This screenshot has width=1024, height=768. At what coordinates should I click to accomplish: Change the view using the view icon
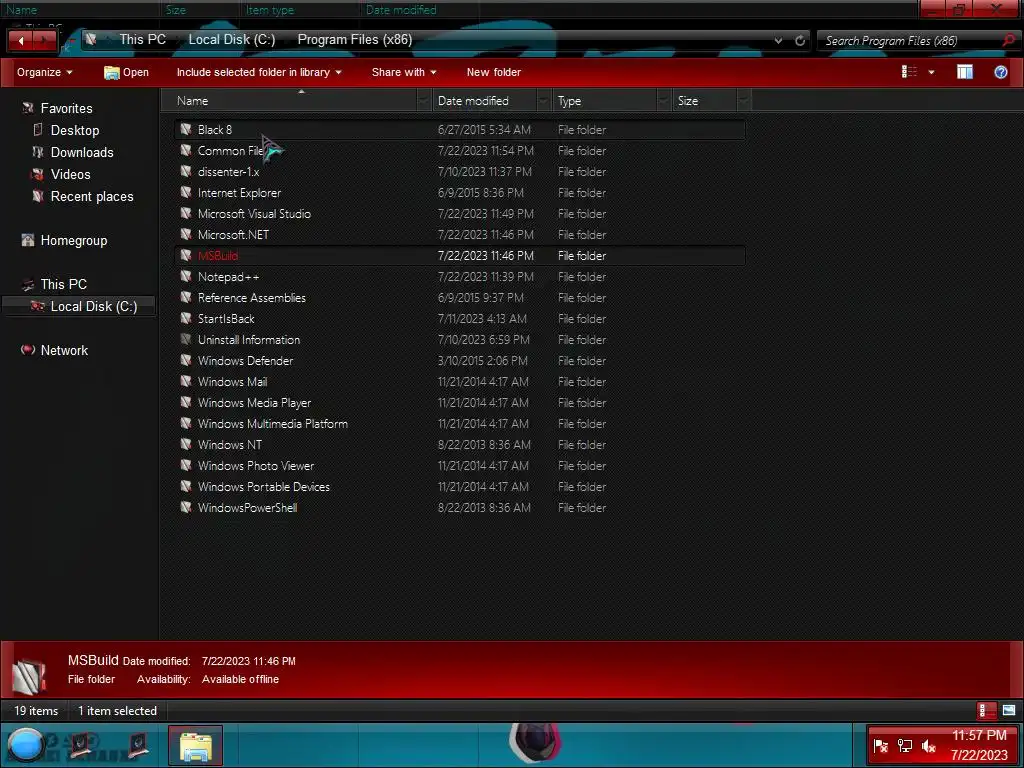(x=909, y=72)
